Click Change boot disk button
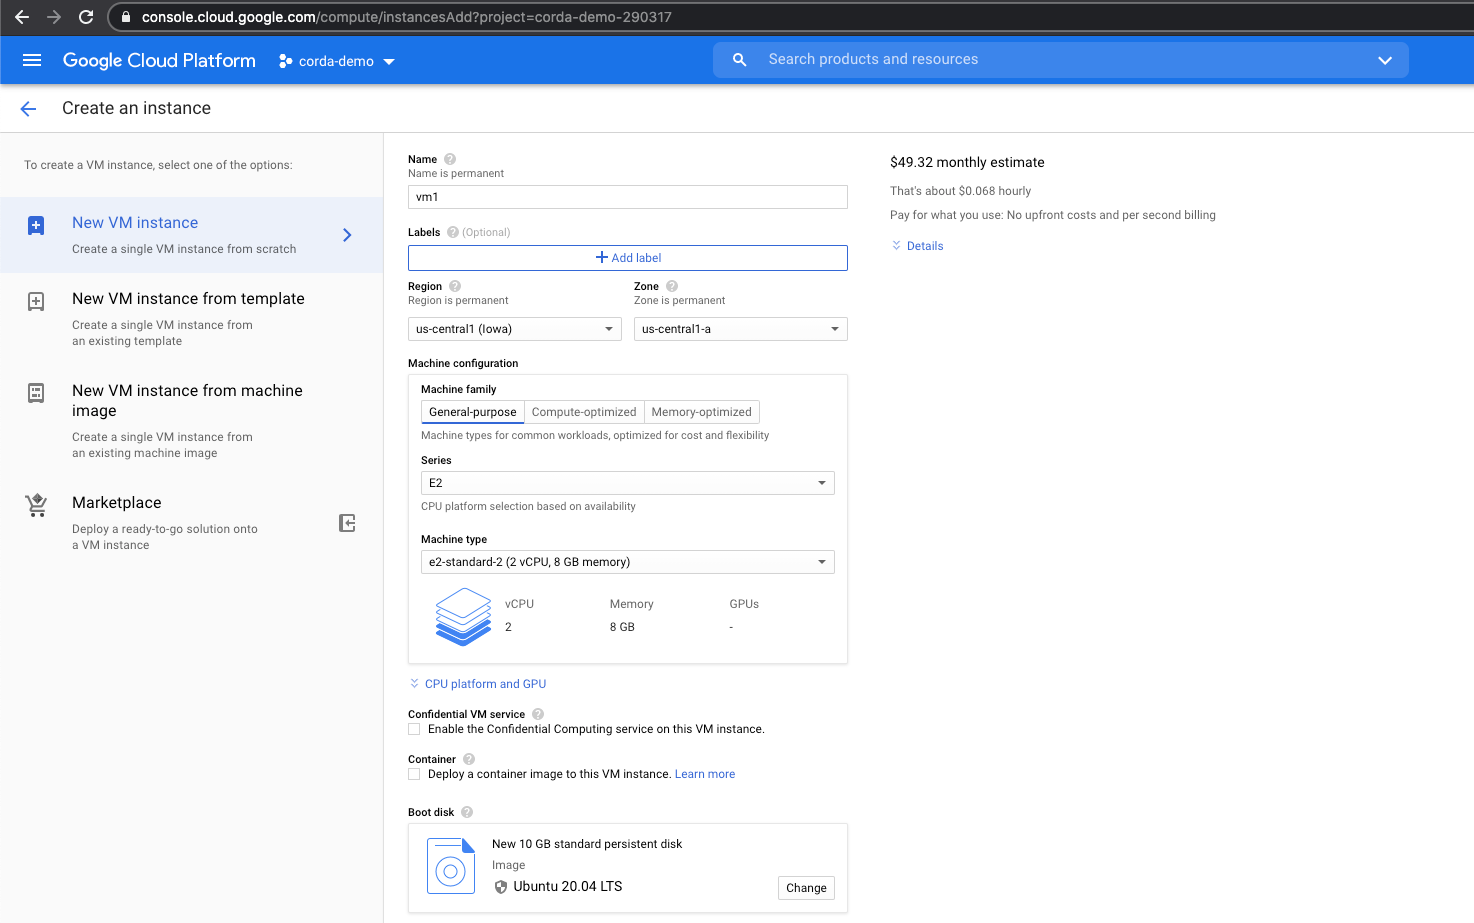1474x923 pixels. [806, 888]
